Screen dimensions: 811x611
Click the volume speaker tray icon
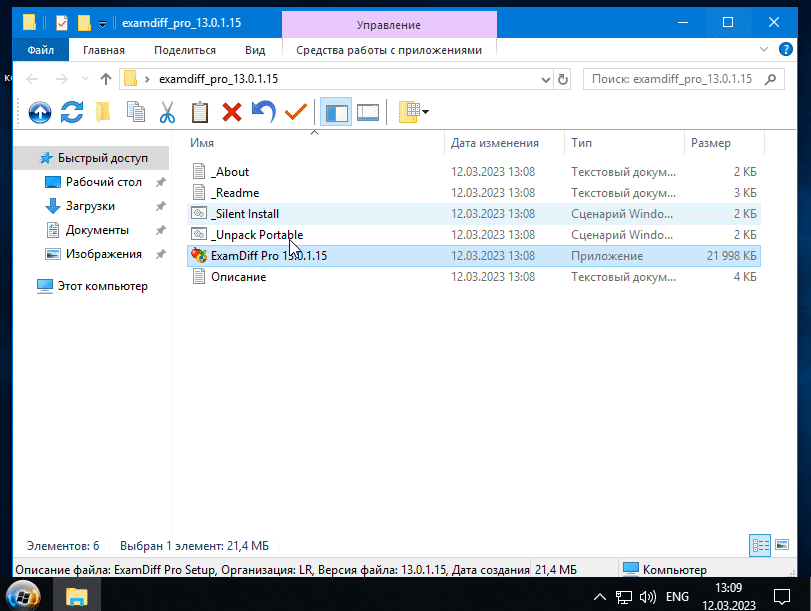click(x=648, y=597)
